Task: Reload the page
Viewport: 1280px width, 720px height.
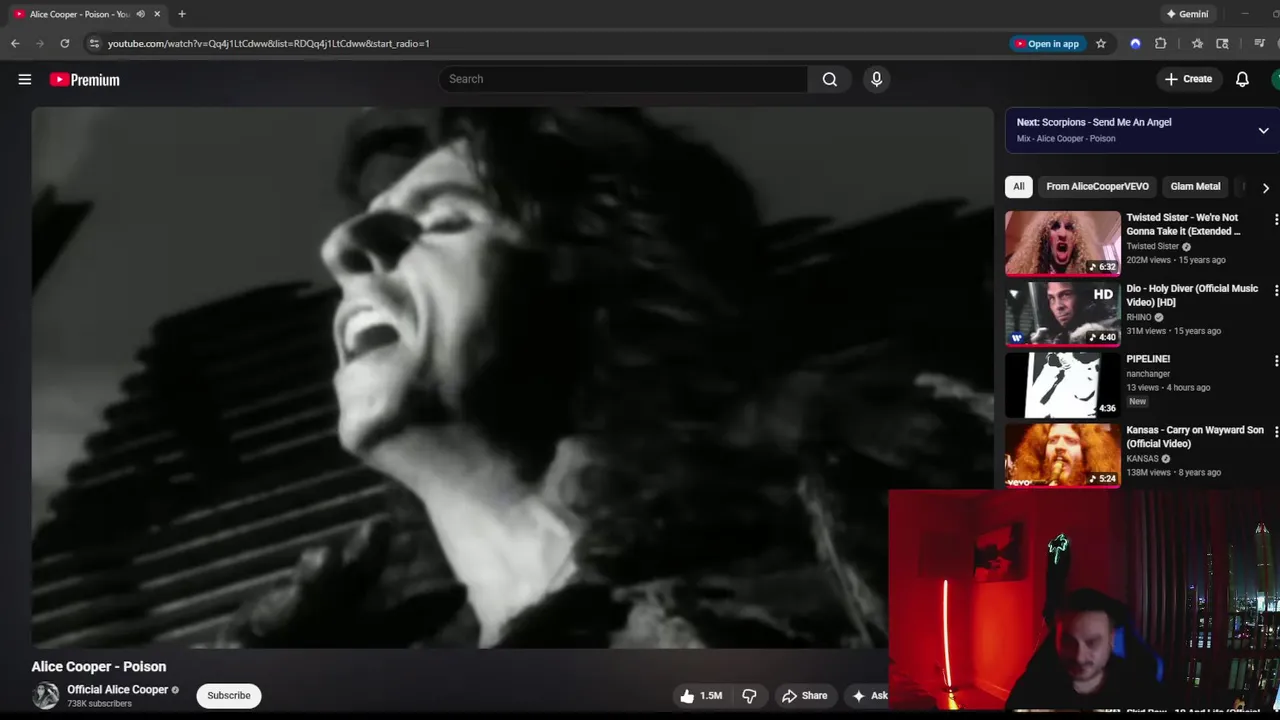Action: tap(65, 44)
